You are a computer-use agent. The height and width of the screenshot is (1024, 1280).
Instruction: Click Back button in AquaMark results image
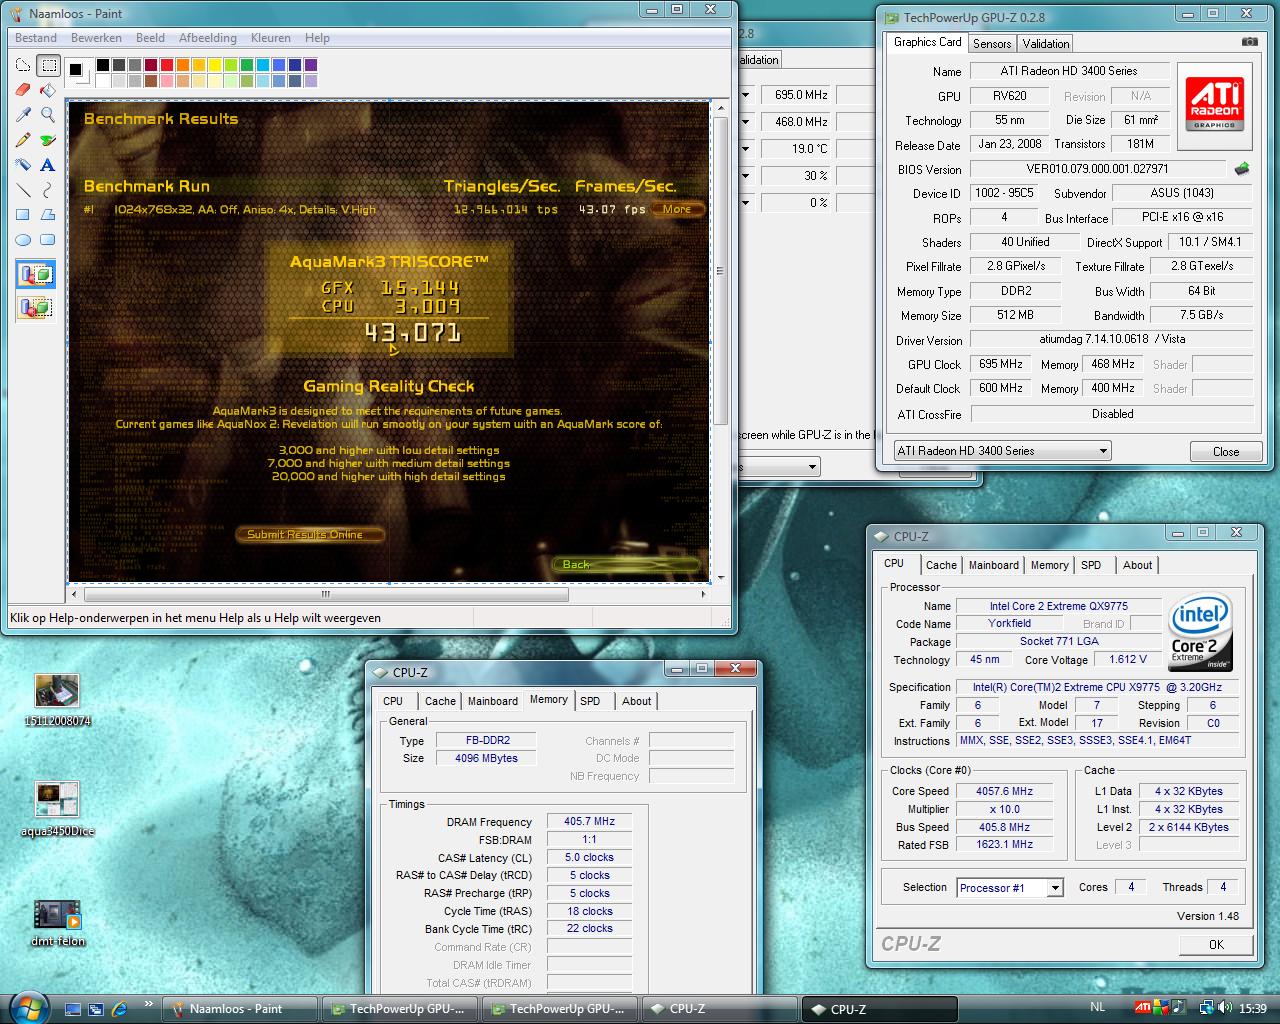point(627,564)
